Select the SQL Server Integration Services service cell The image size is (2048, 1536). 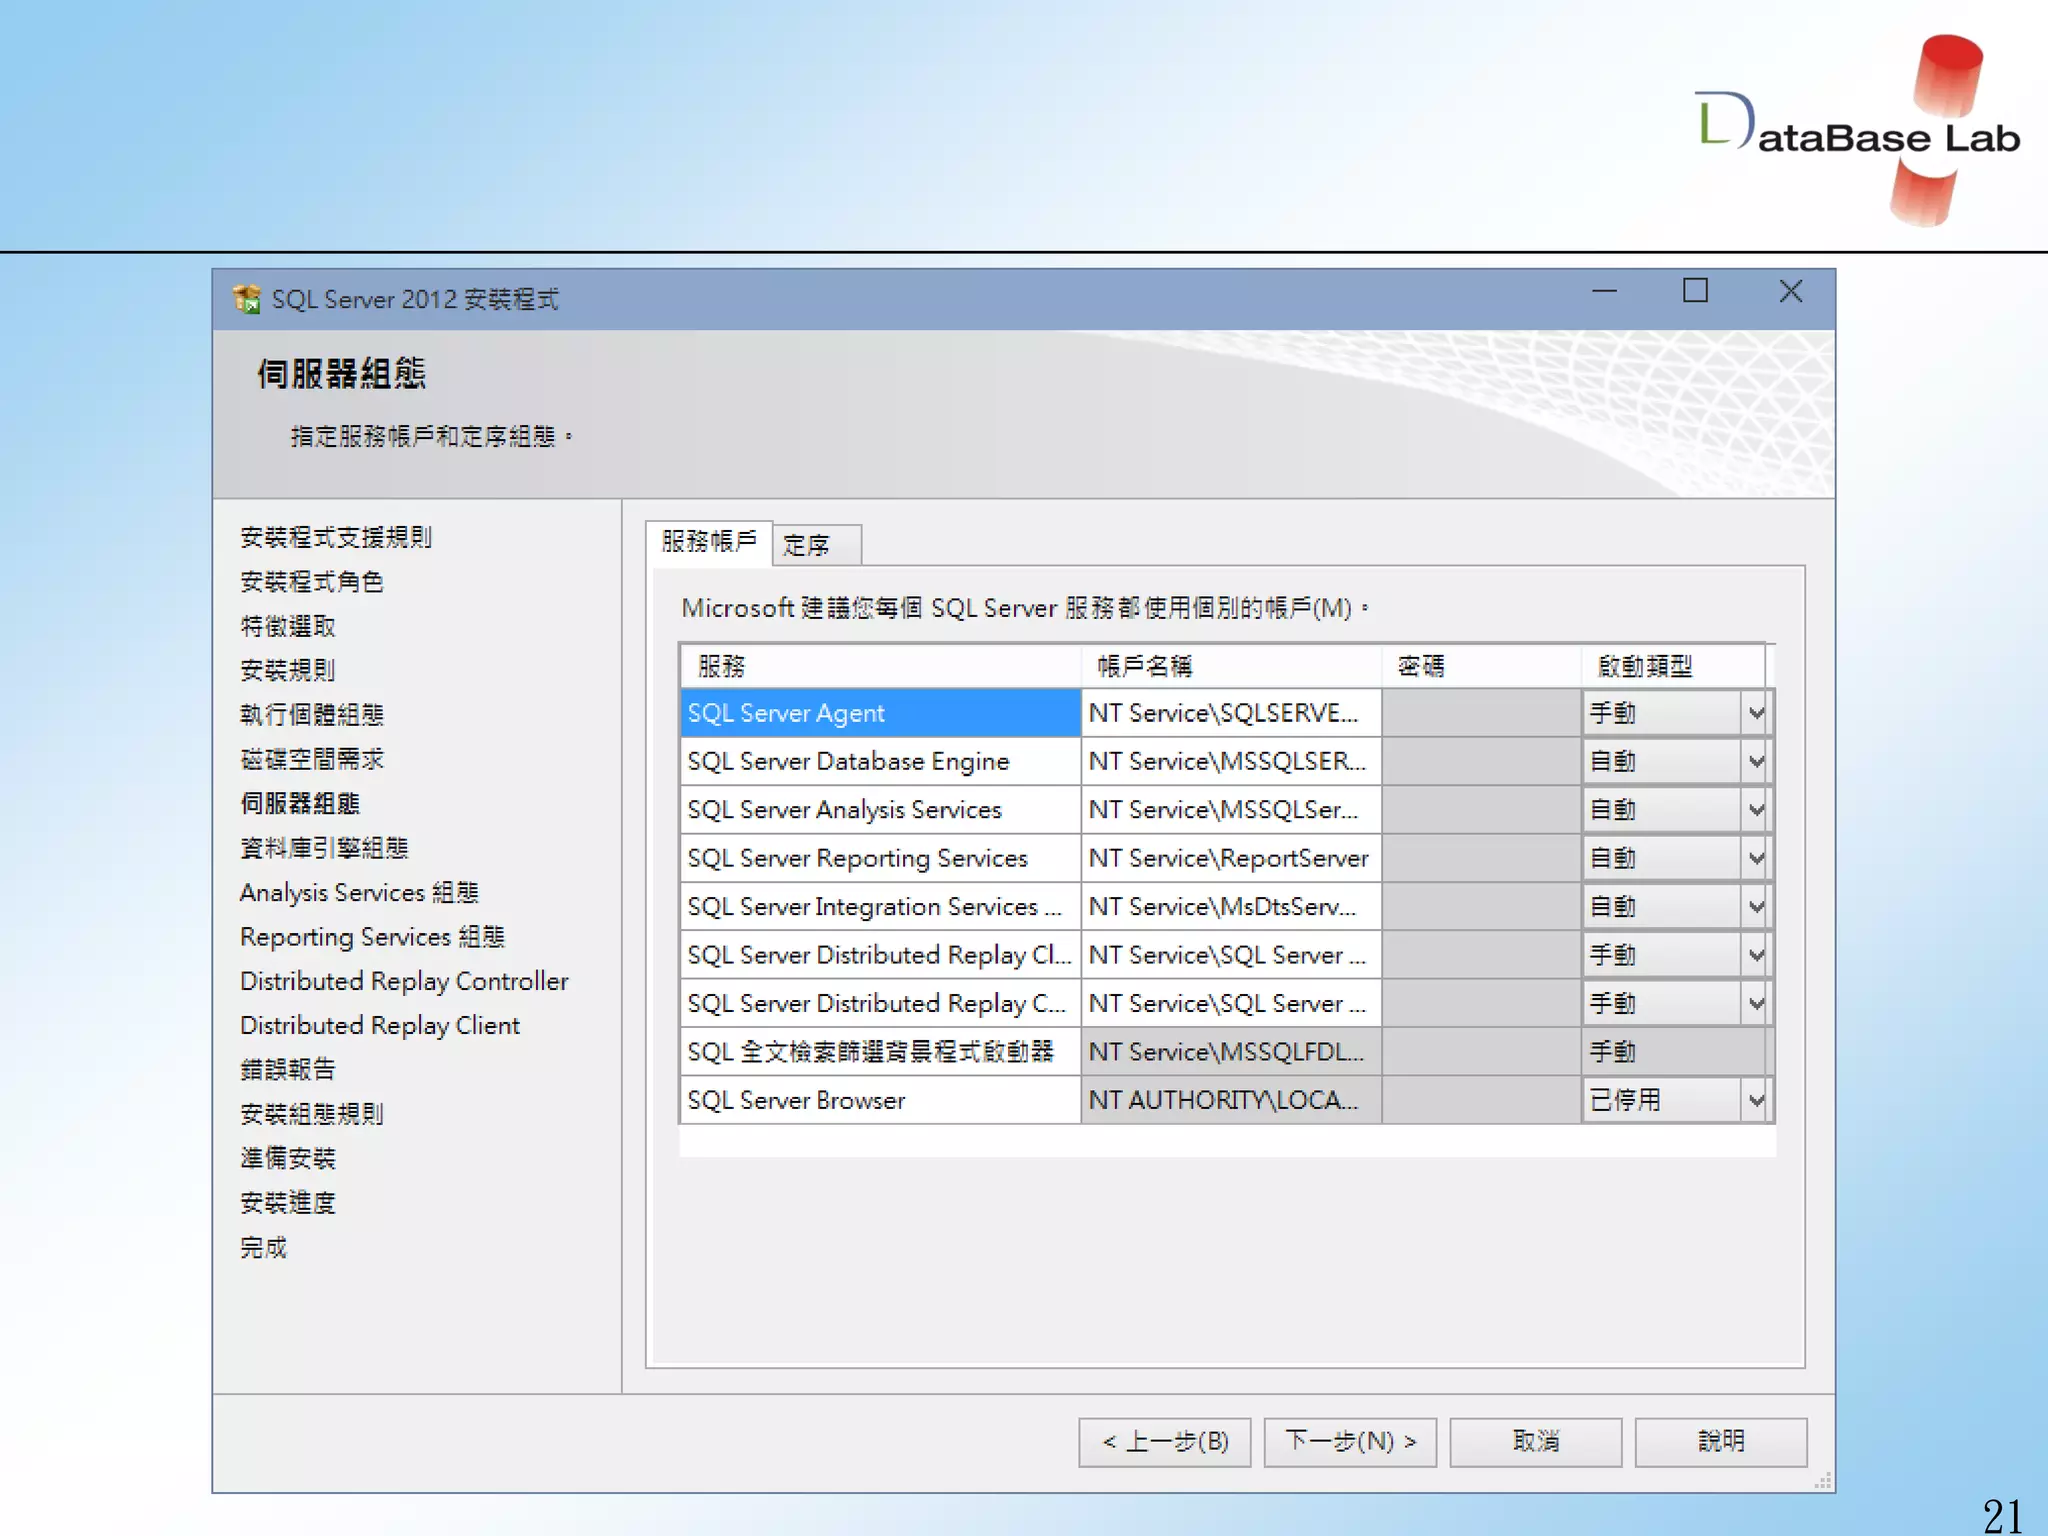click(881, 907)
